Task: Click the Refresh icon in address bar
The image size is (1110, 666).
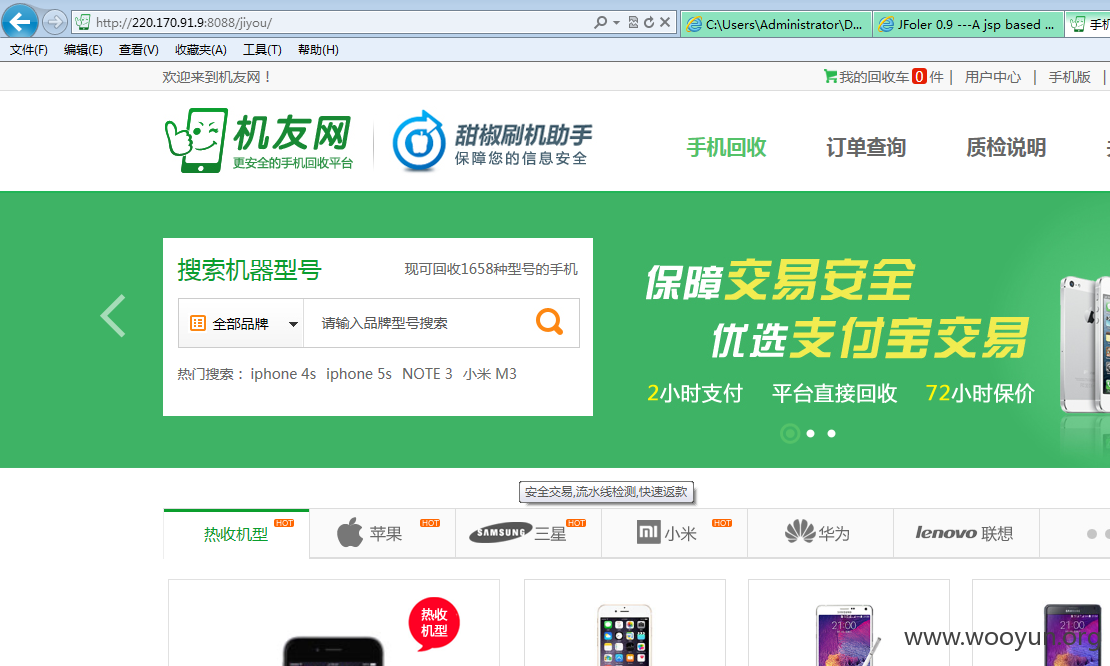Action: coord(648,23)
